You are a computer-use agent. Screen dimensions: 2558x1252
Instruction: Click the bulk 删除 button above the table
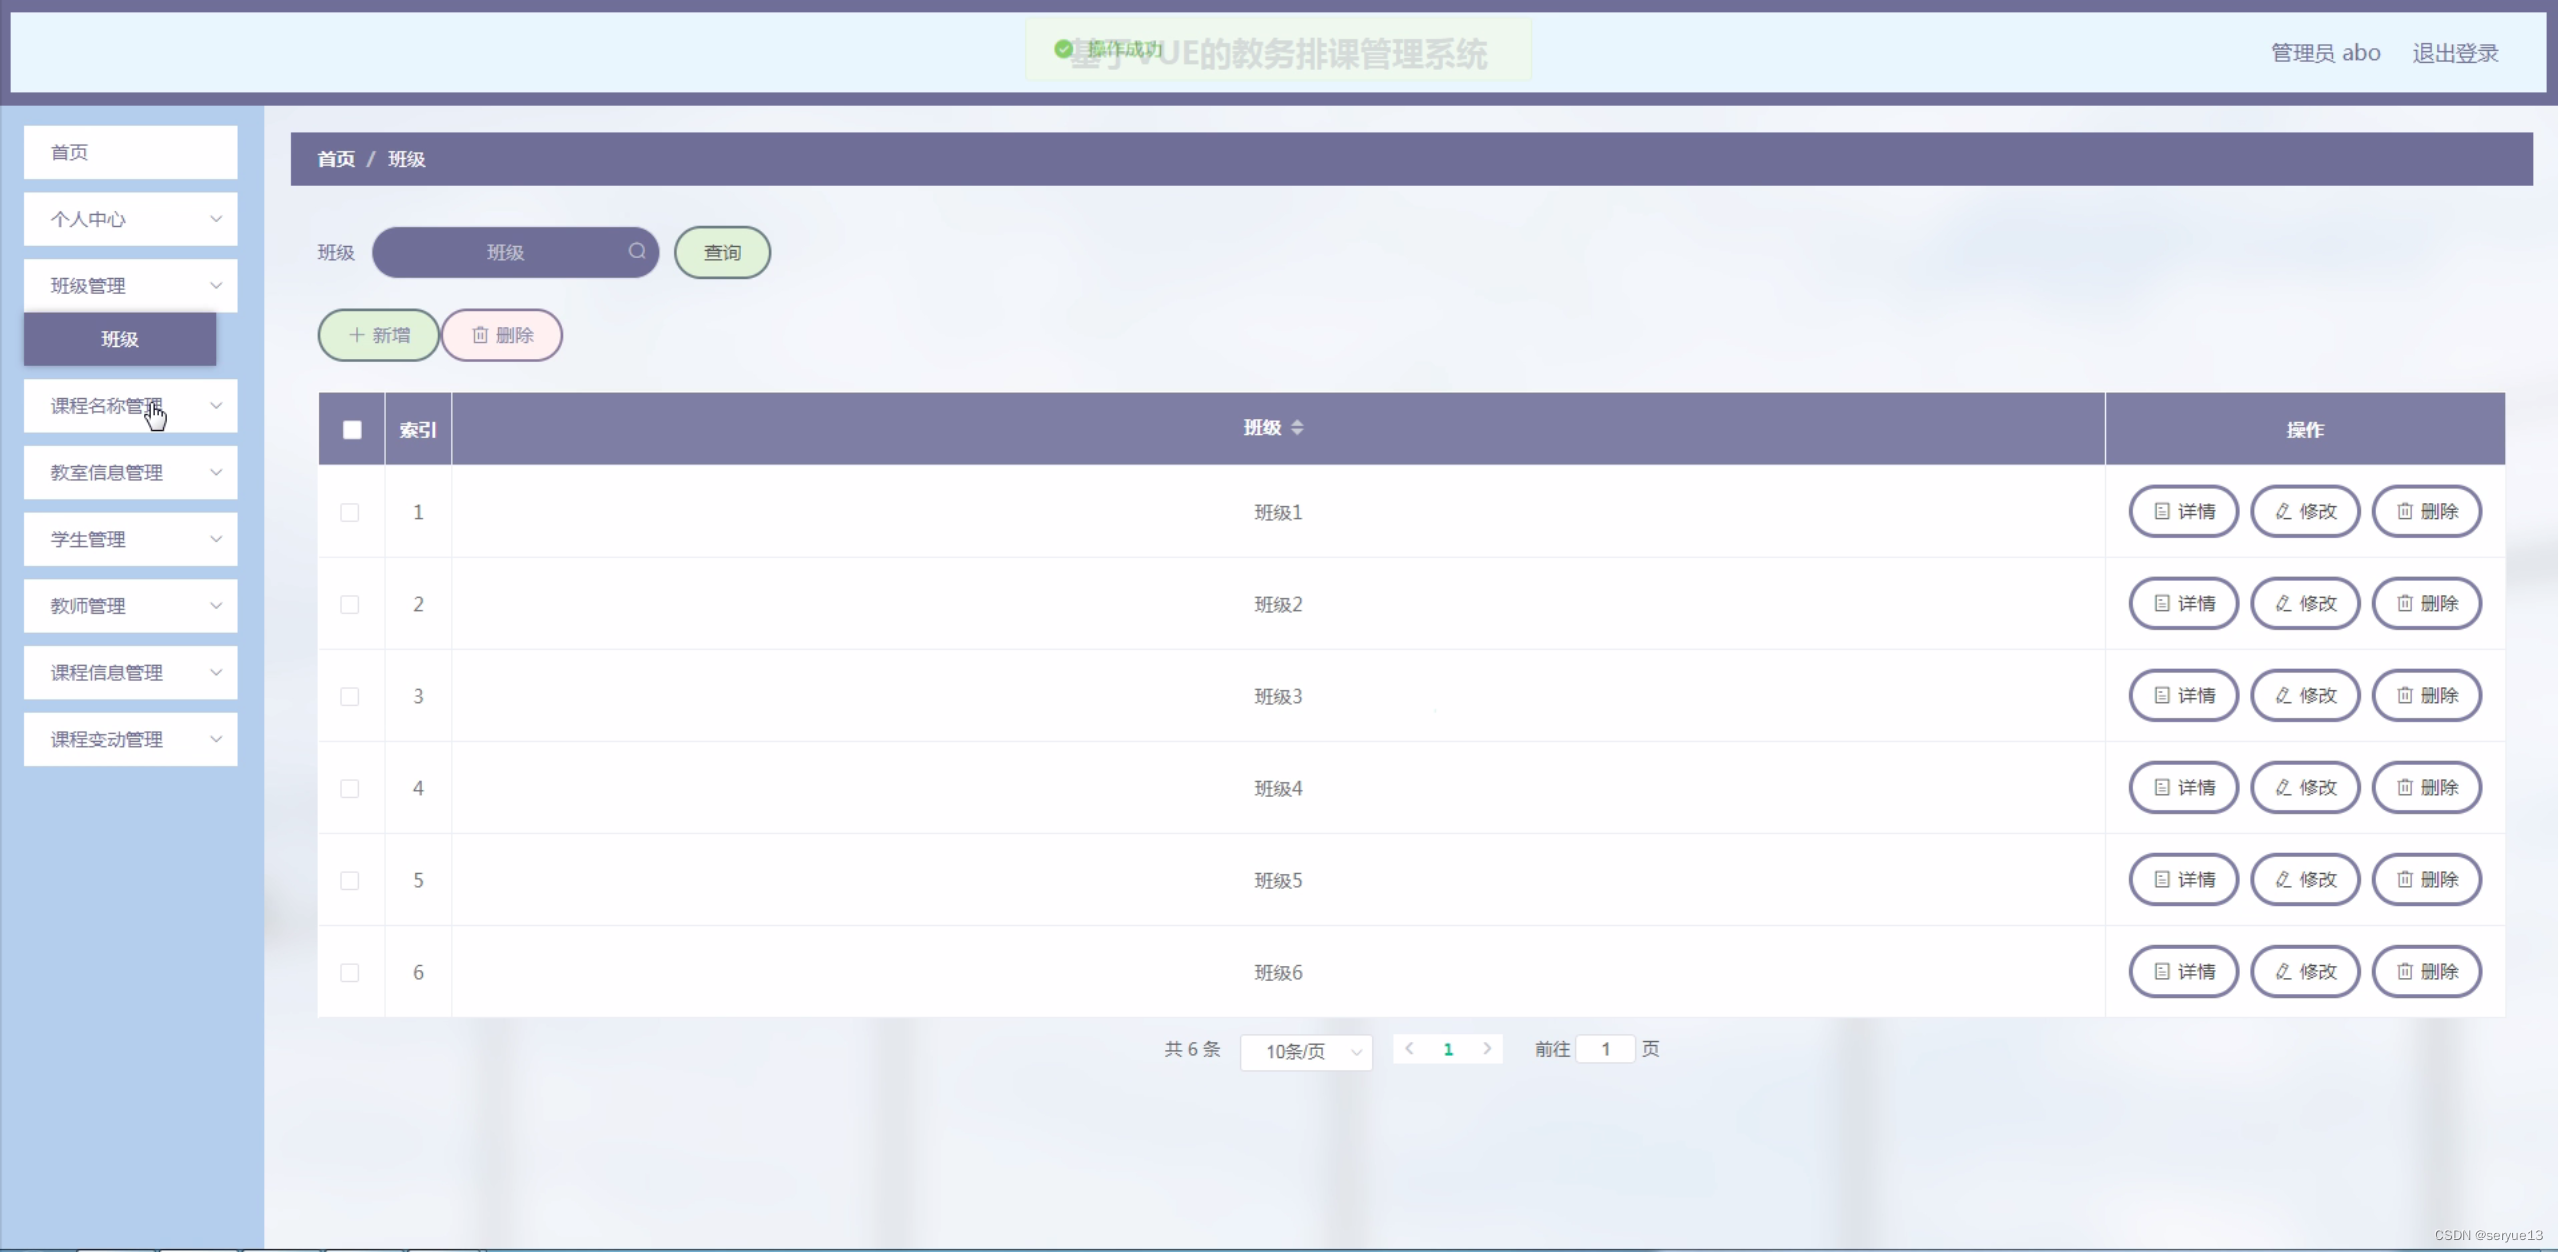coord(502,335)
